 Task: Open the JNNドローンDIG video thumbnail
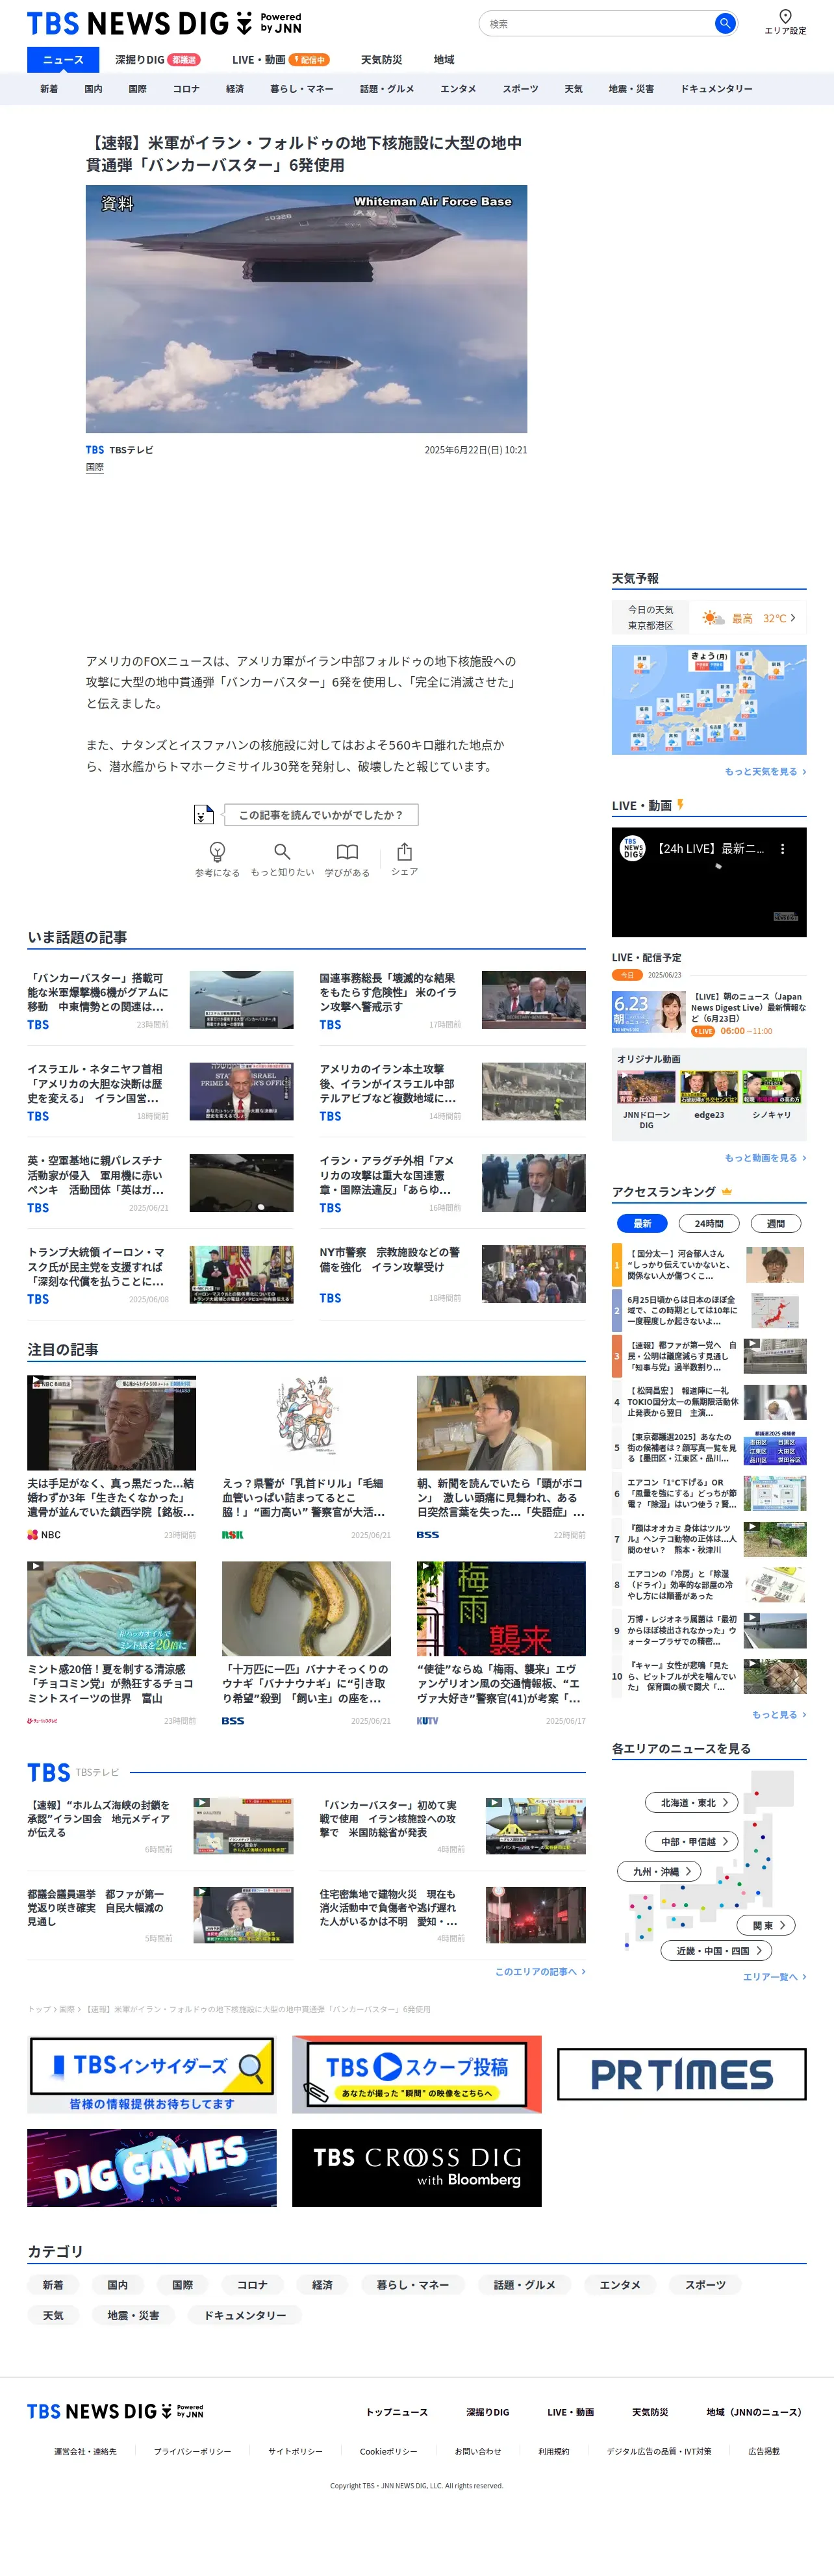point(646,1087)
